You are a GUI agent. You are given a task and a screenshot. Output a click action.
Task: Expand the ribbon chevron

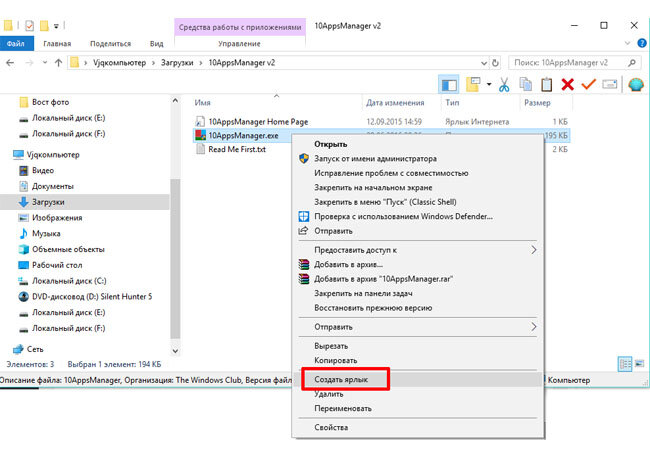tap(627, 43)
